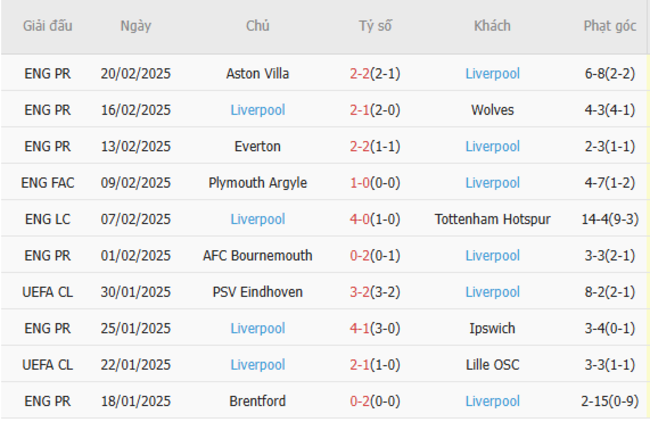Open the AFC Bournemouth team link
The image size is (650, 422).
point(257,256)
